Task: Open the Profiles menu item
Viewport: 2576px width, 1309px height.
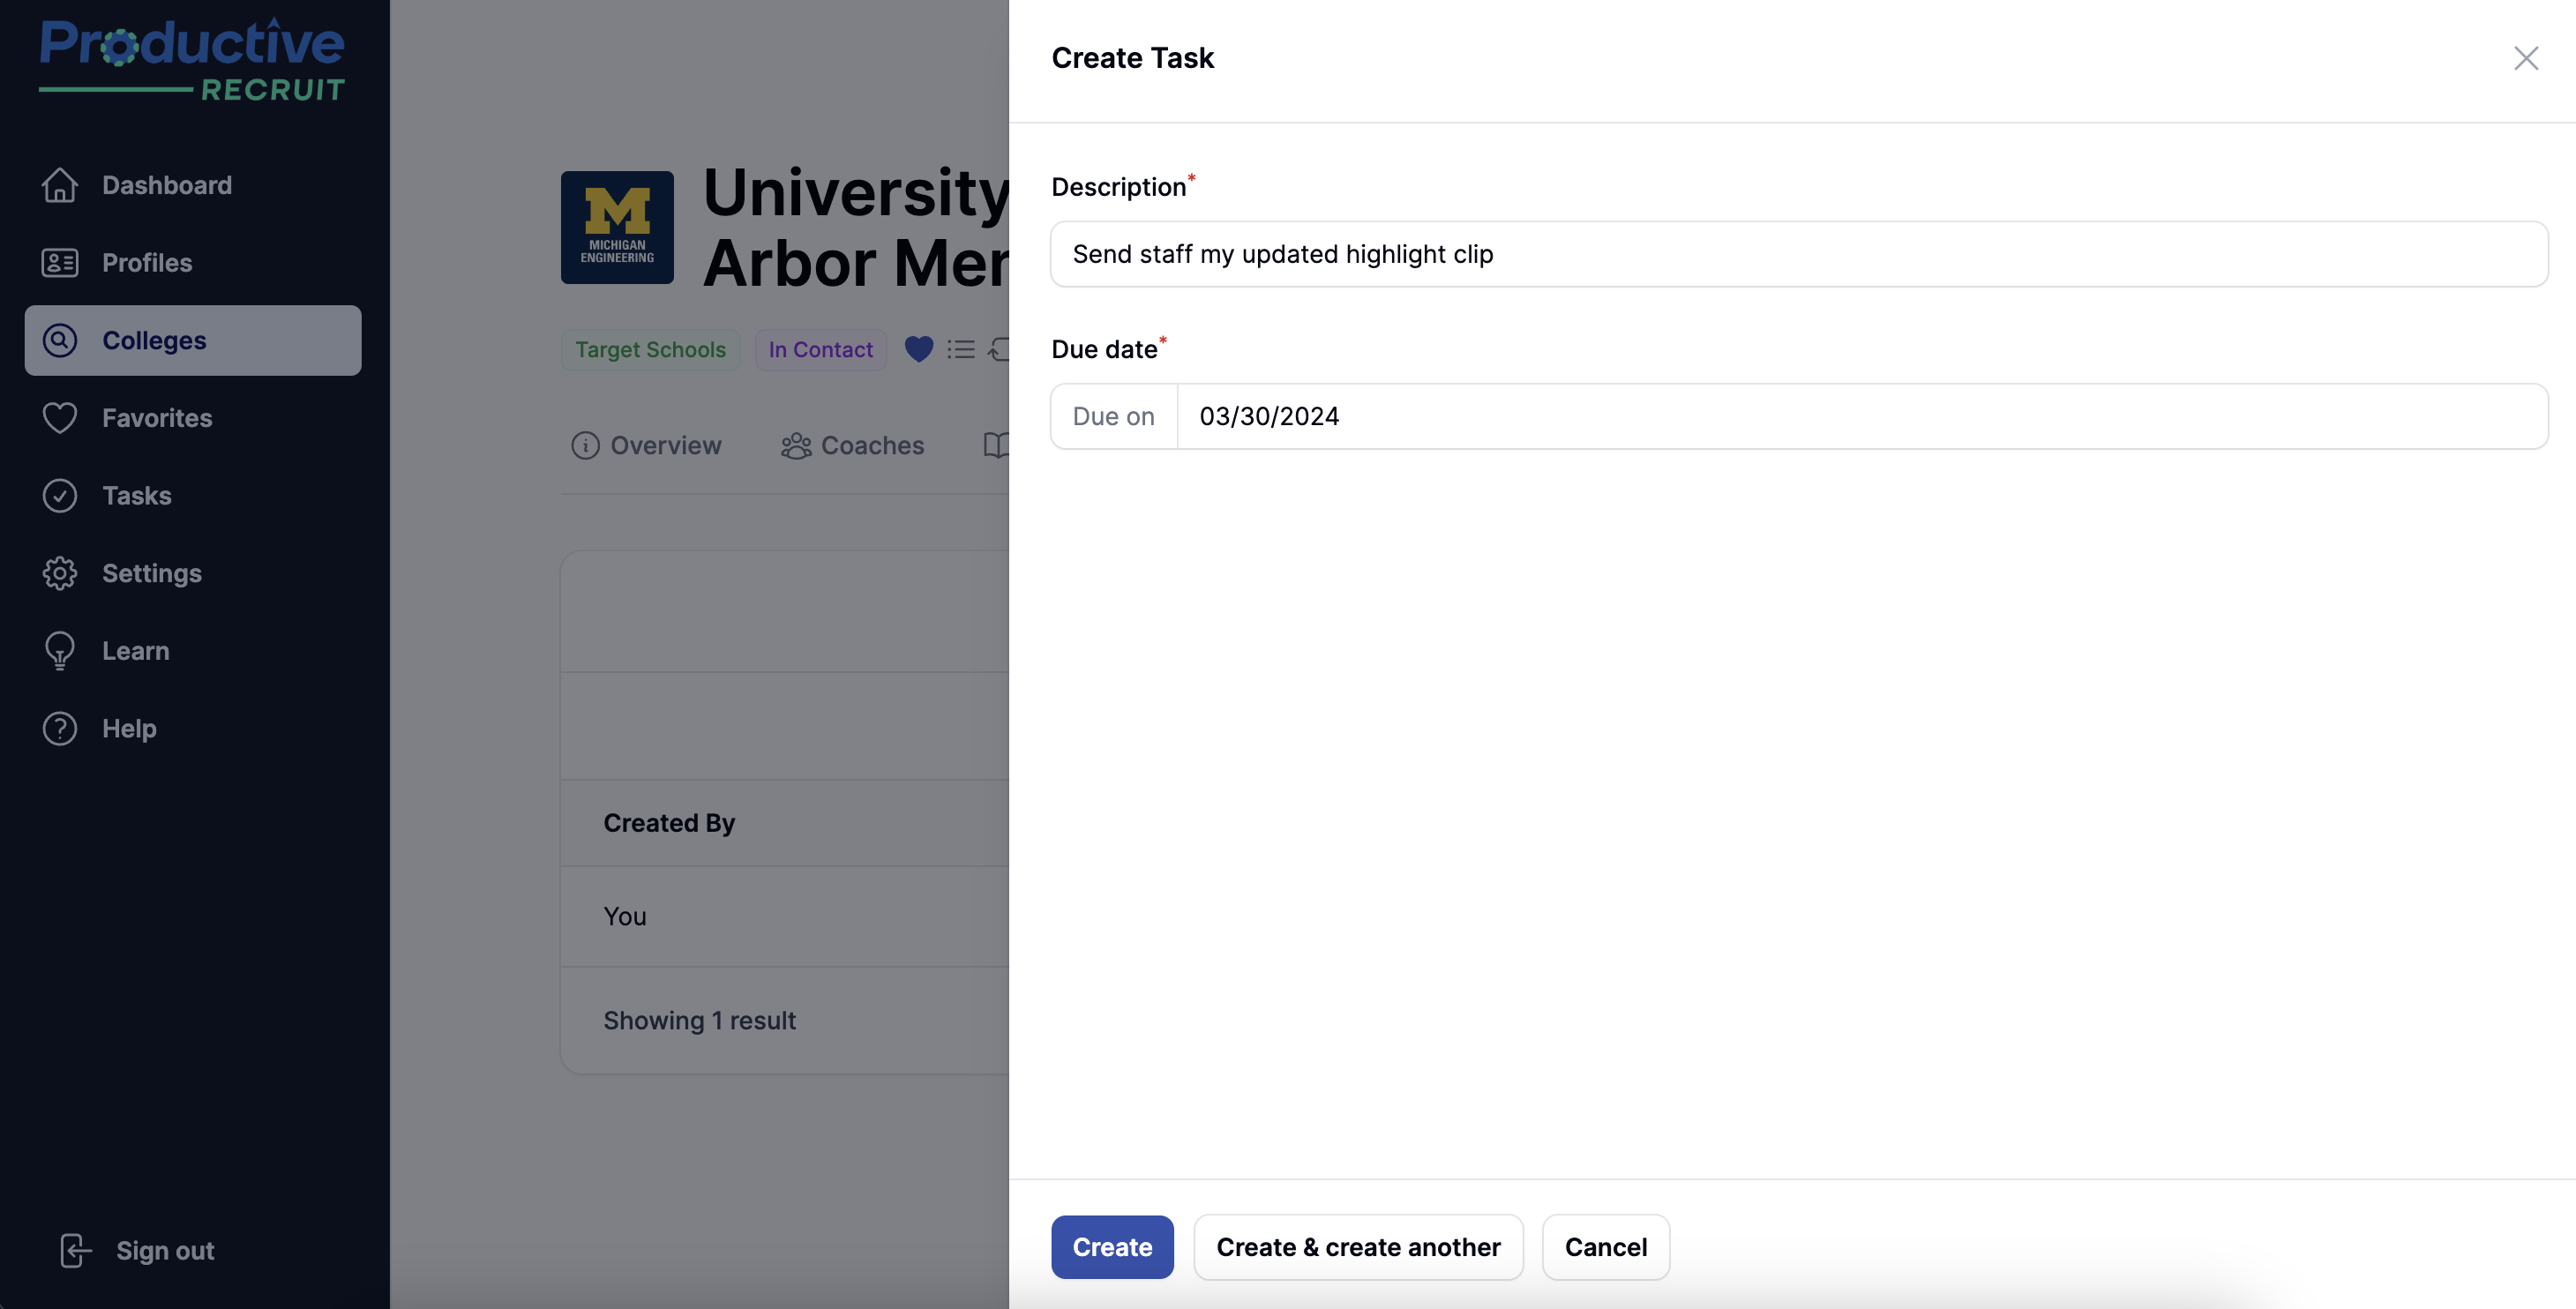Action: tap(193, 263)
